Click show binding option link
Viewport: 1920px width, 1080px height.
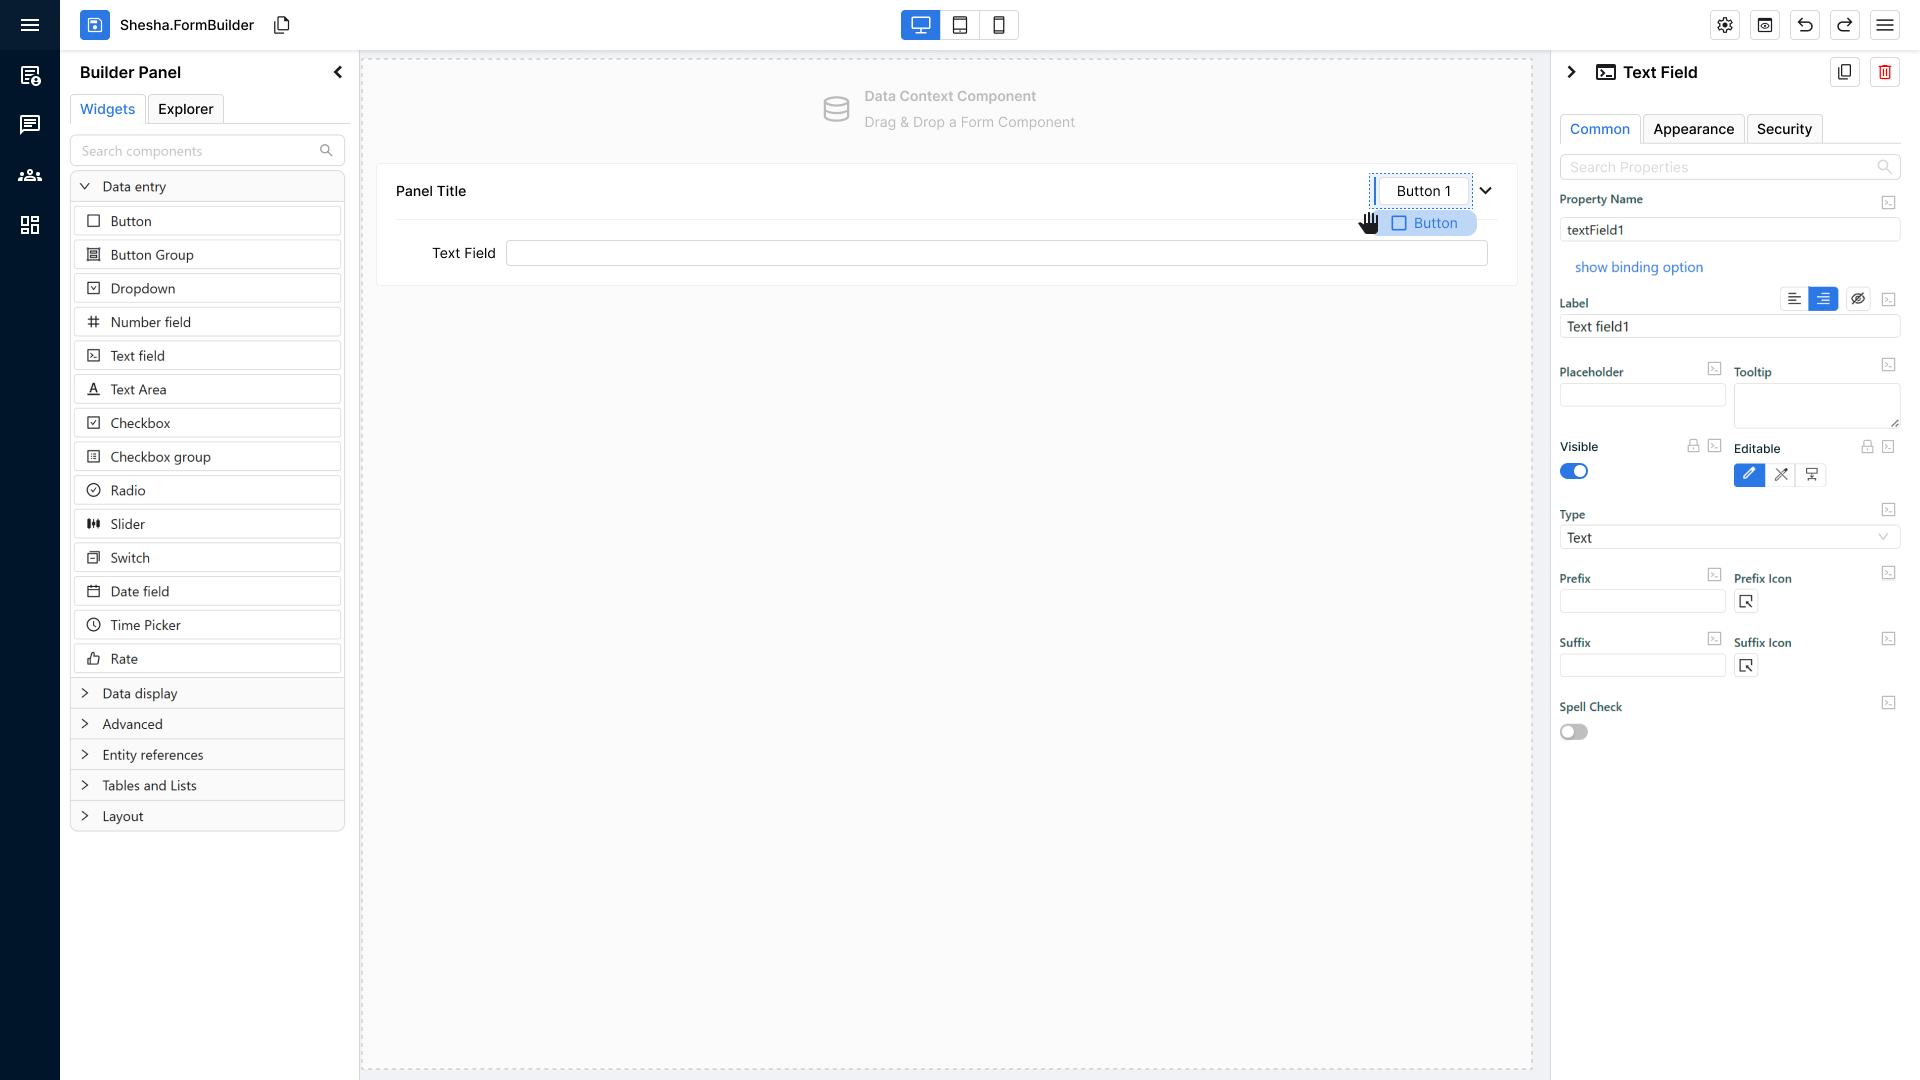coord(1638,267)
